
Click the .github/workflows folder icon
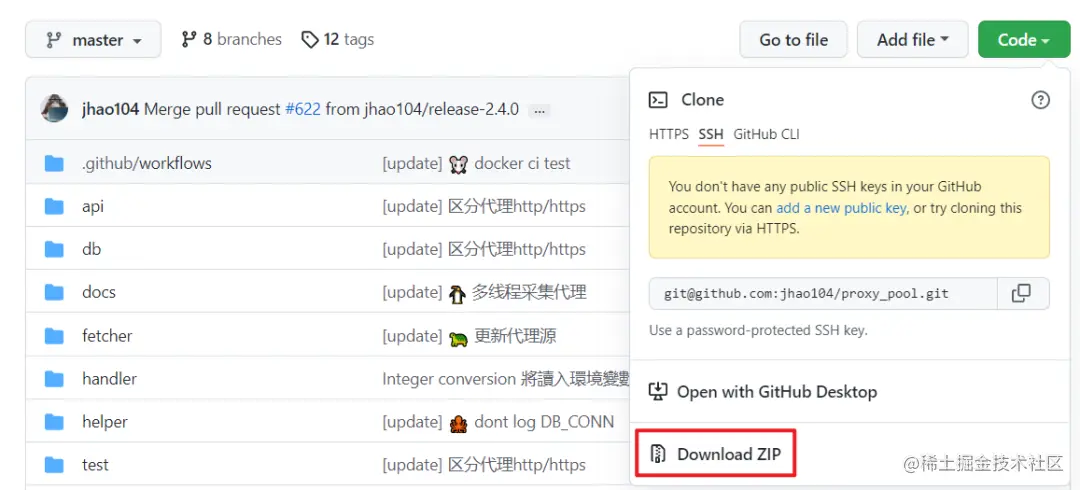click(x=54, y=163)
